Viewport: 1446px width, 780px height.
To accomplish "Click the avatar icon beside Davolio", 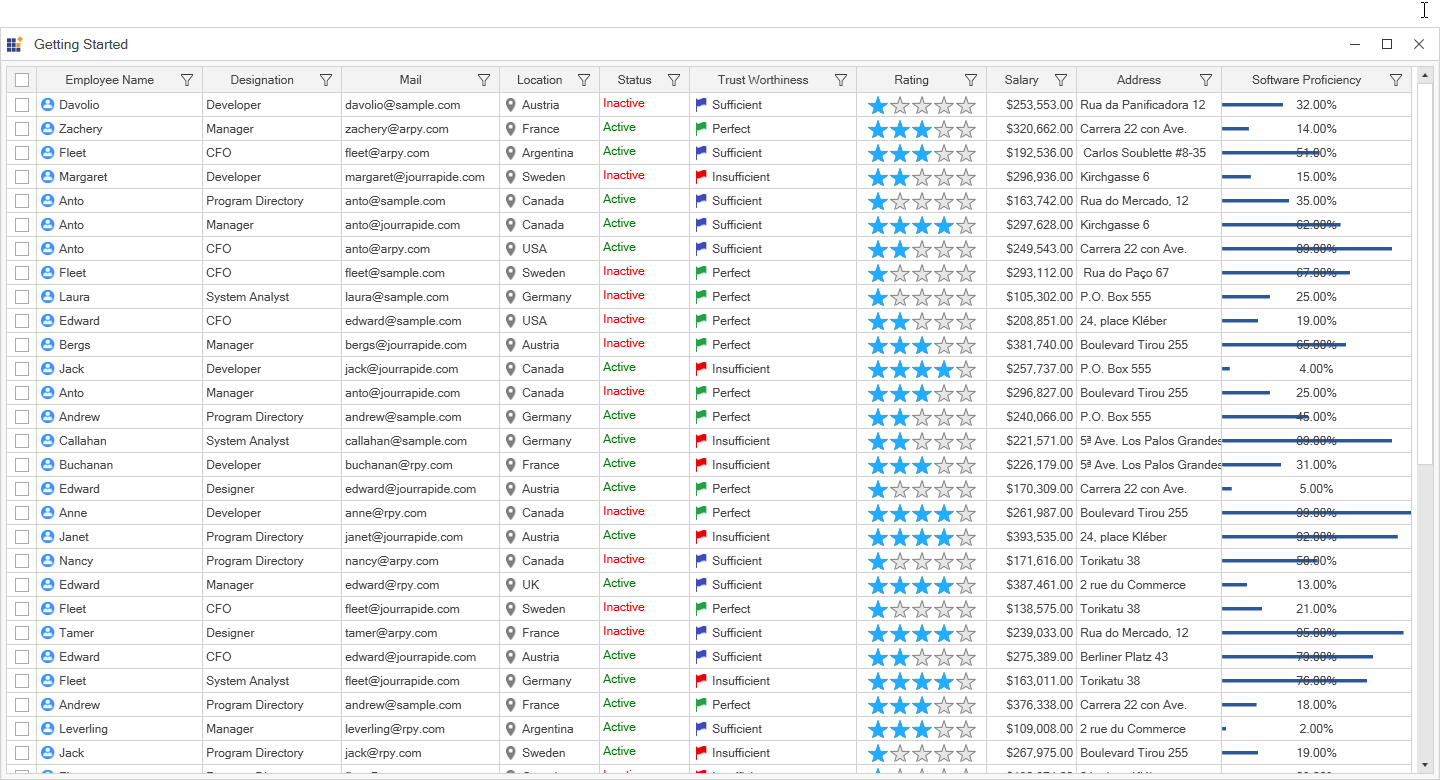I will pyautogui.click(x=49, y=104).
